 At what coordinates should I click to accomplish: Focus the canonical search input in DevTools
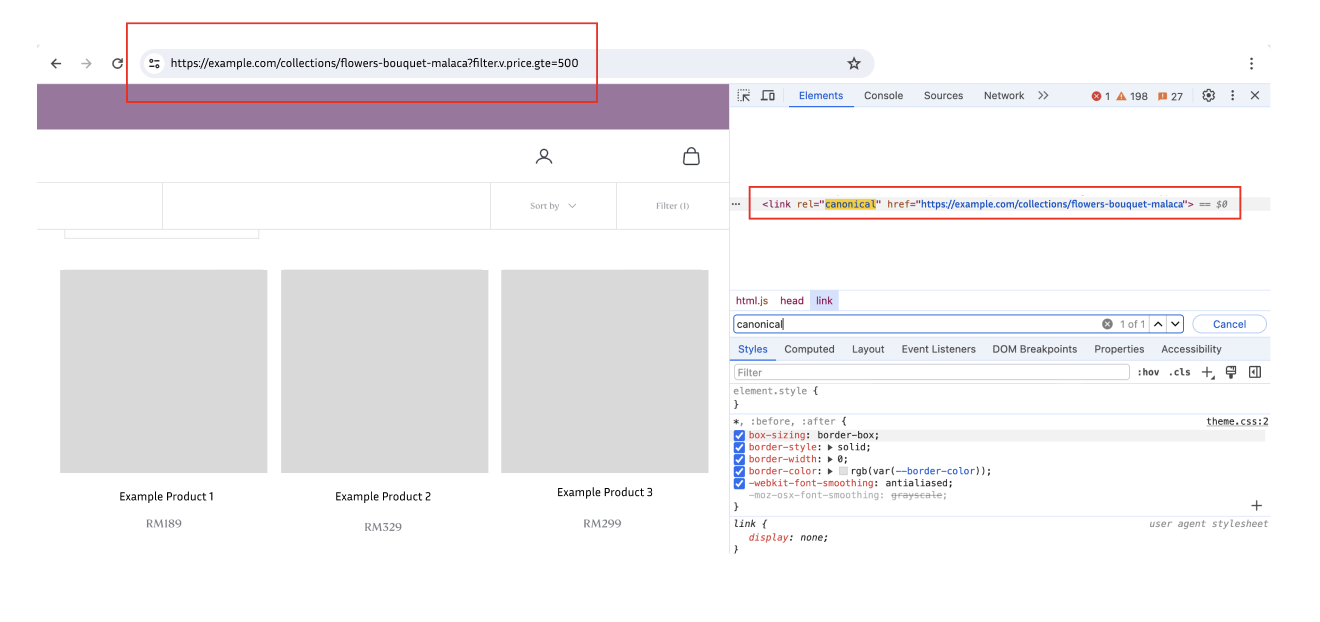coord(915,324)
